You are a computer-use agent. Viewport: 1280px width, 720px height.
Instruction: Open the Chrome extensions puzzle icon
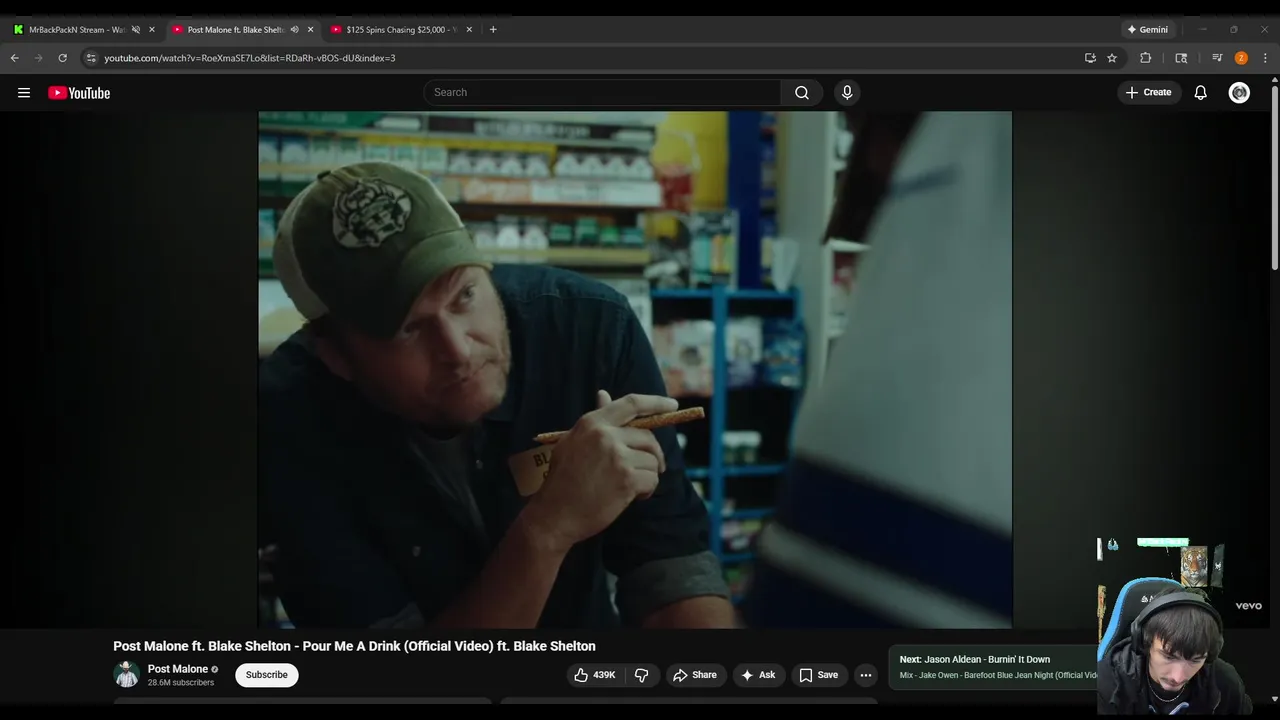coord(1146,58)
